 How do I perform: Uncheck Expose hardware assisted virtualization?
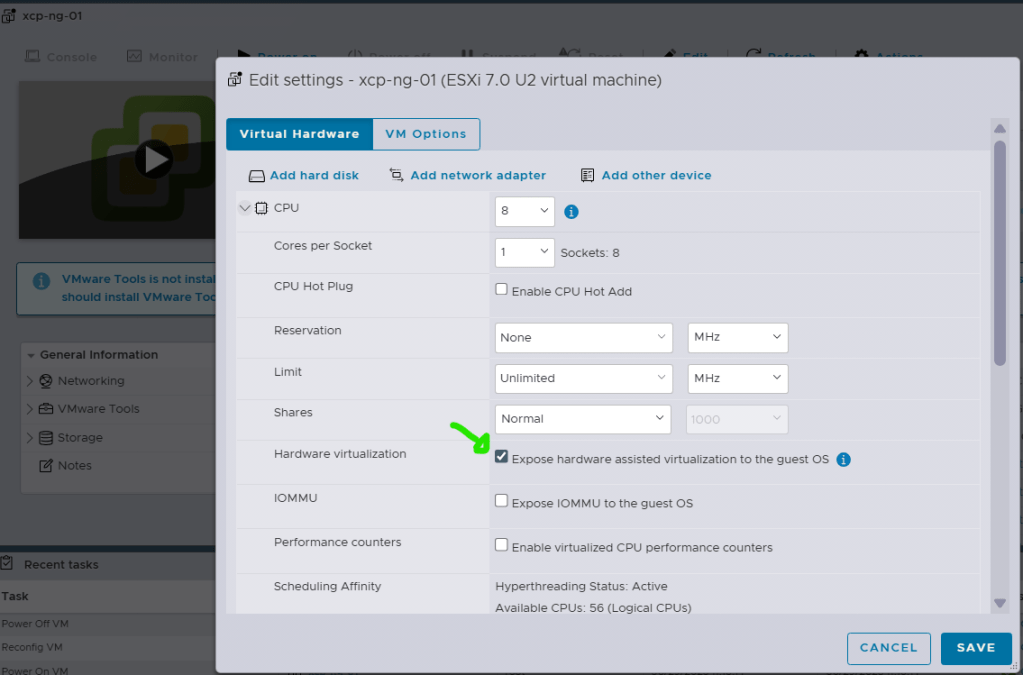tap(502, 458)
